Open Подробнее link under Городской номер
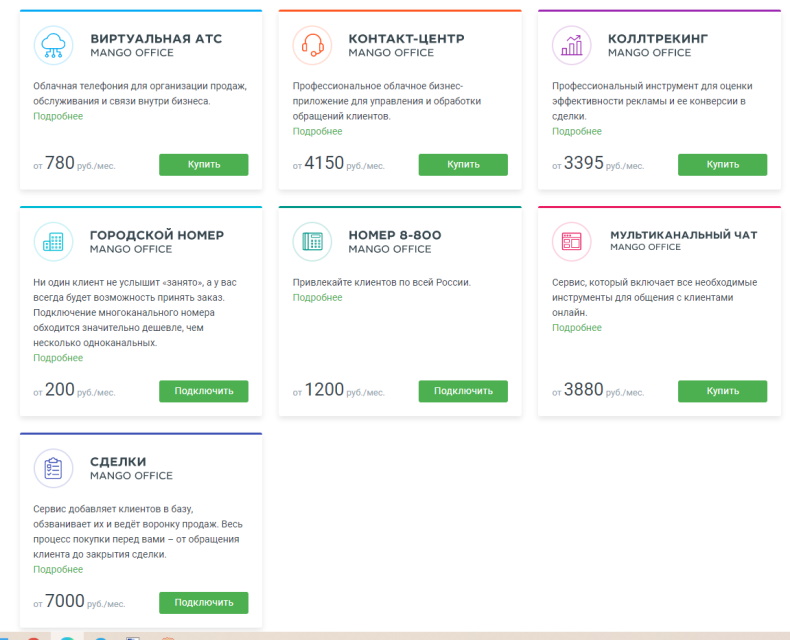This screenshot has width=790, height=640. pyautogui.click(x=58, y=358)
